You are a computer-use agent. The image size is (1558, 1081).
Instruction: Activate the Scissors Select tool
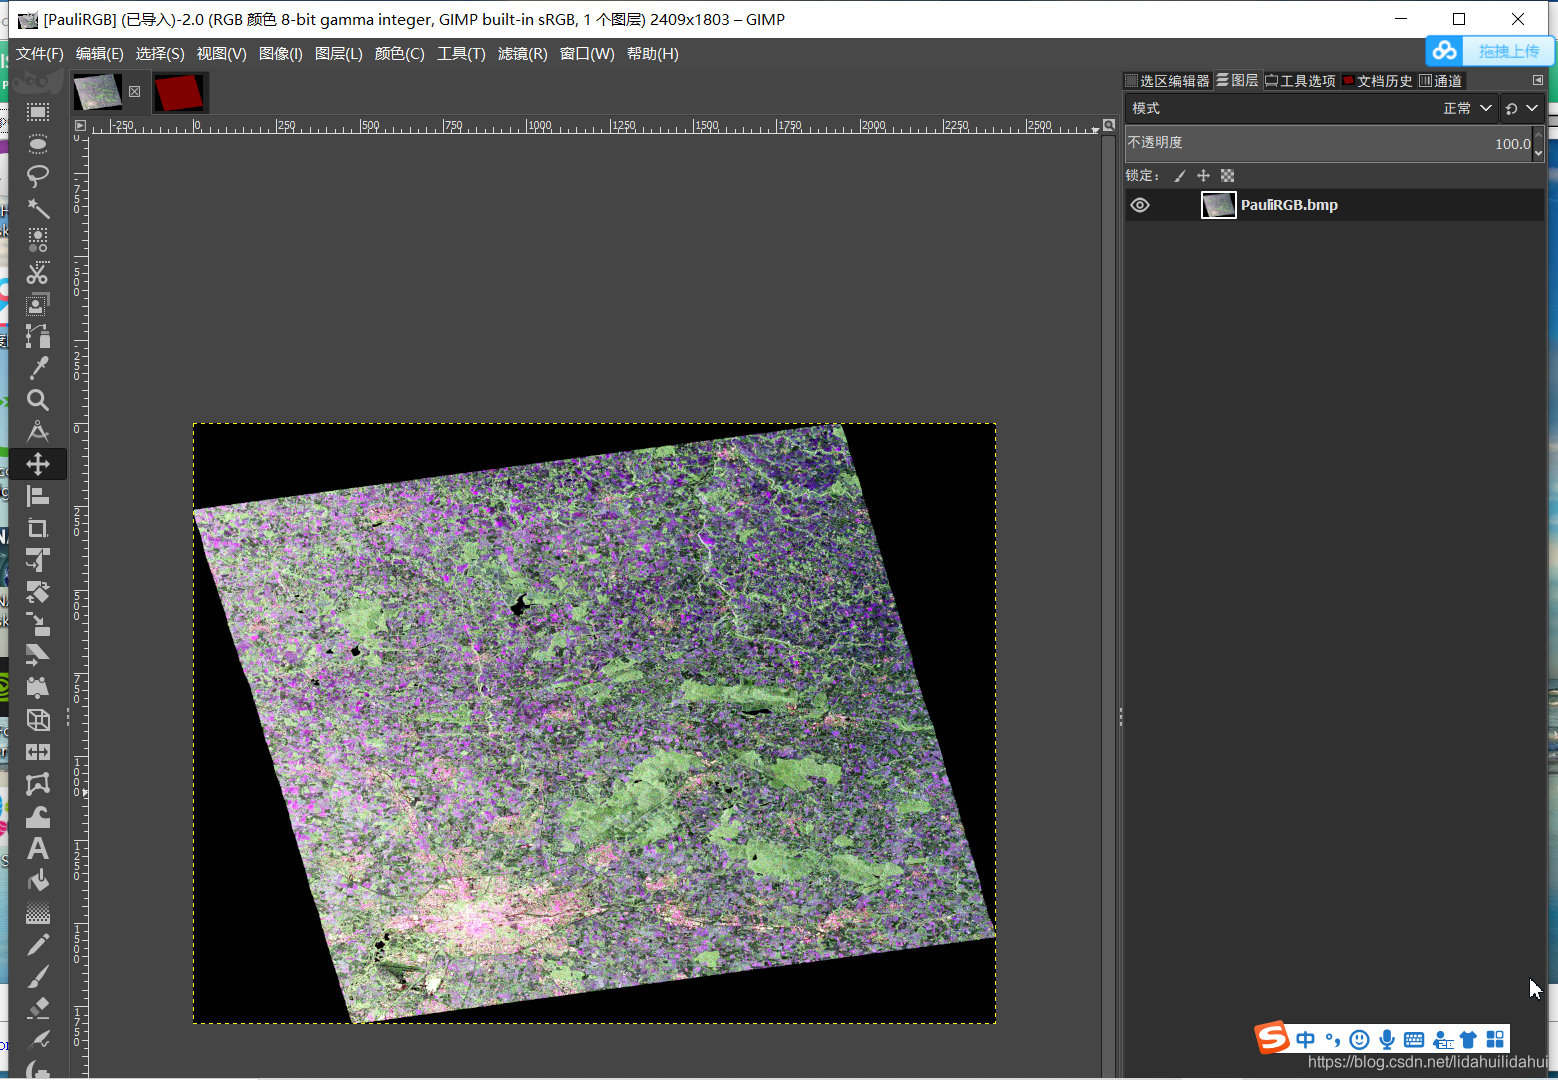pyautogui.click(x=38, y=273)
